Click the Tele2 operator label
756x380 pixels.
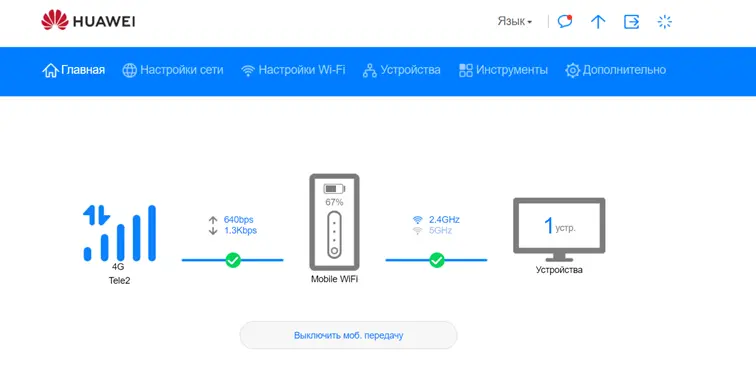[x=119, y=280]
